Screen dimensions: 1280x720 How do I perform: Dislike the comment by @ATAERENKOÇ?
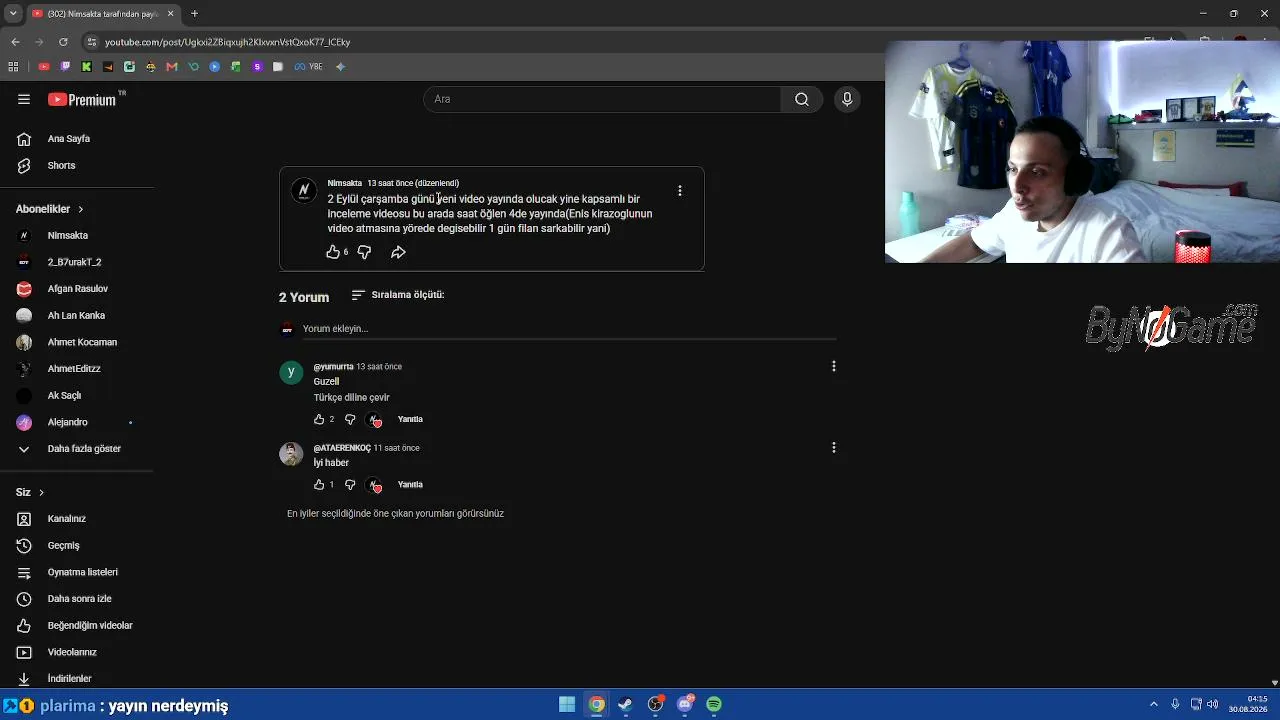coord(350,484)
